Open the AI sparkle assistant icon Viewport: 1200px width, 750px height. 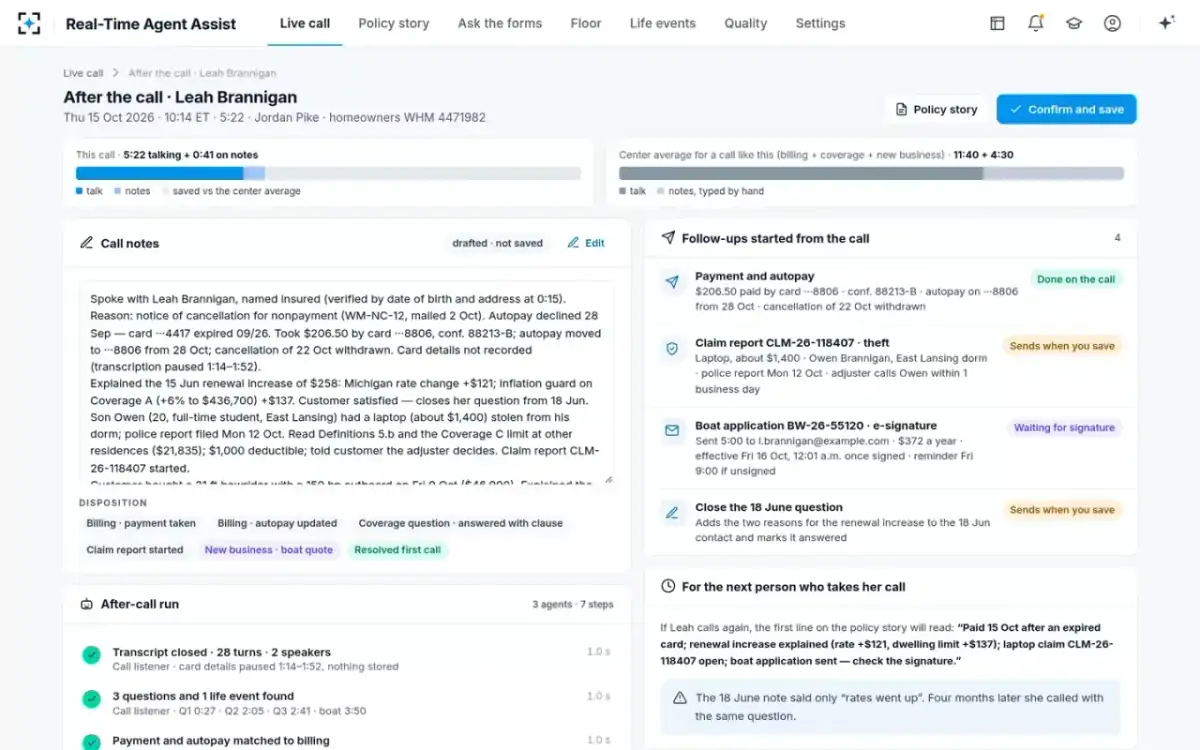[1166, 23]
